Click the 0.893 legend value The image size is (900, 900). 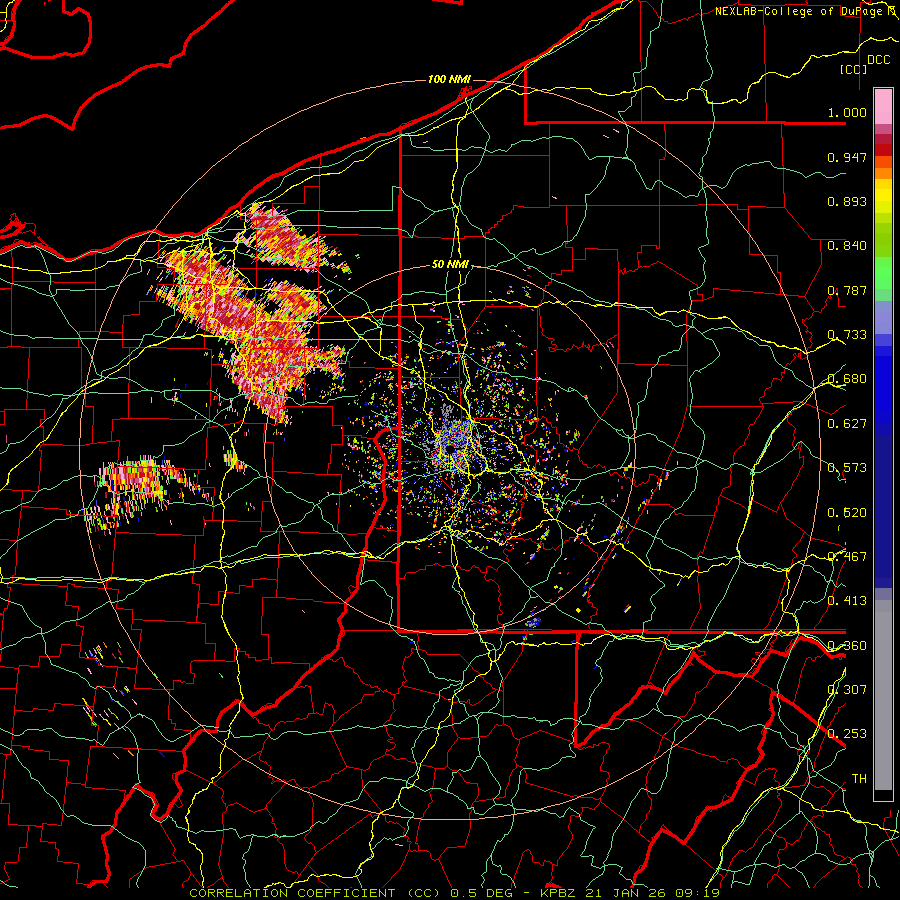click(x=847, y=201)
